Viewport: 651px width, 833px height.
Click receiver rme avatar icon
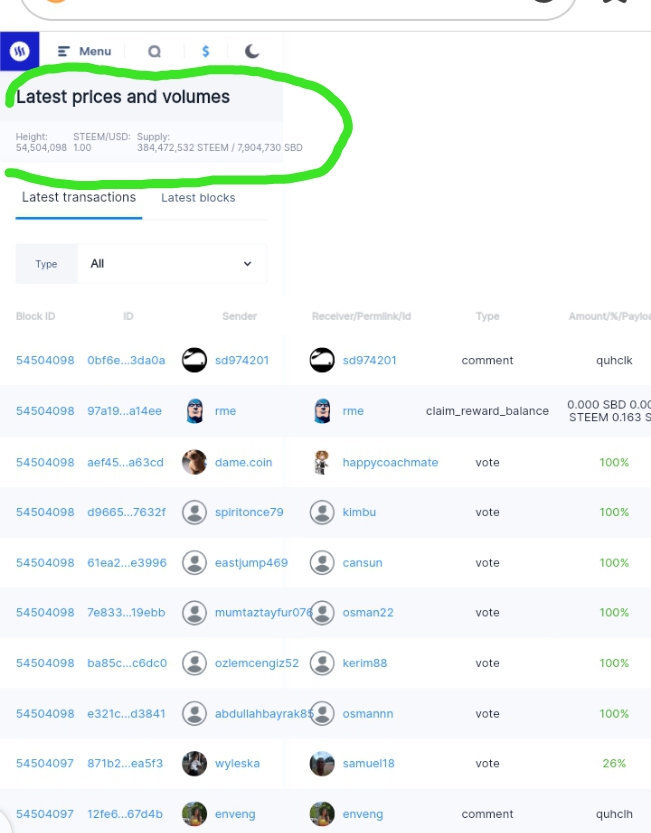(x=322, y=411)
